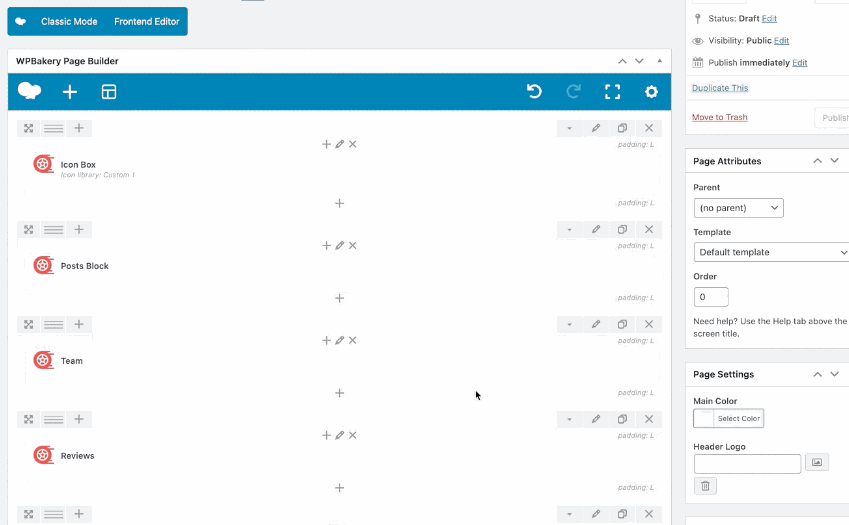Image resolution: width=849 pixels, height=525 pixels.
Task: Redo change in page builder
Action: tap(573, 91)
